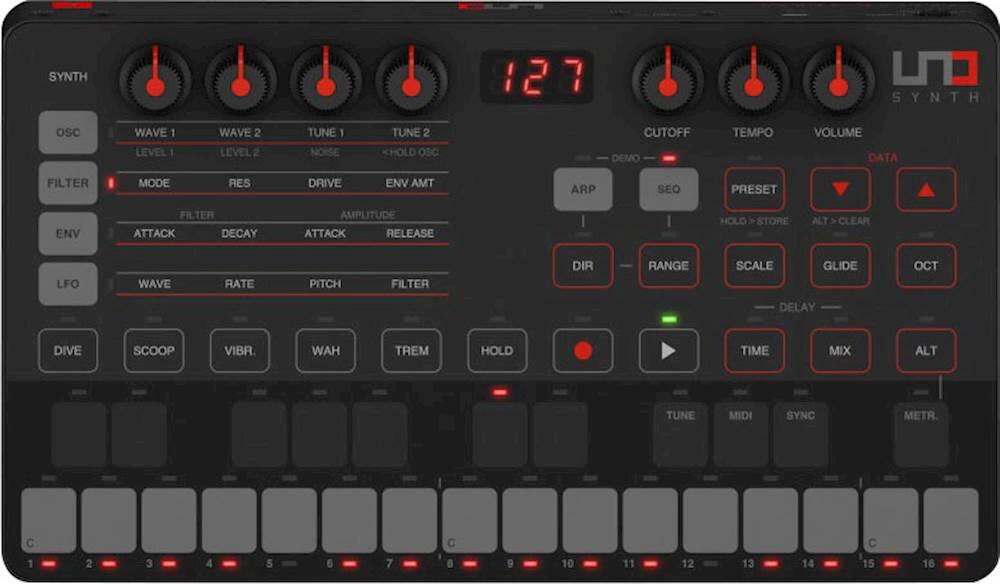The height and width of the screenshot is (584, 1000).
Task: Toggle the HOLD function
Action: pos(497,351)
